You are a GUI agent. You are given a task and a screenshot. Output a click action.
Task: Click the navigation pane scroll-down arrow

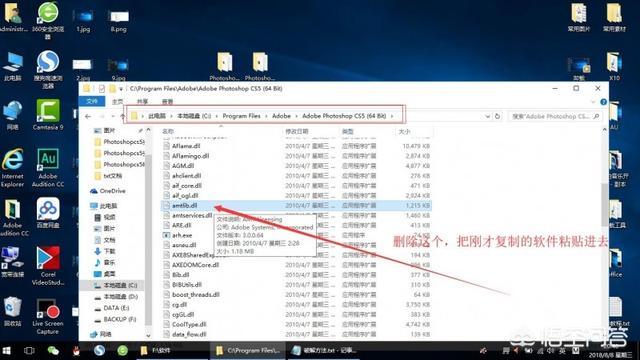[148, 336]
